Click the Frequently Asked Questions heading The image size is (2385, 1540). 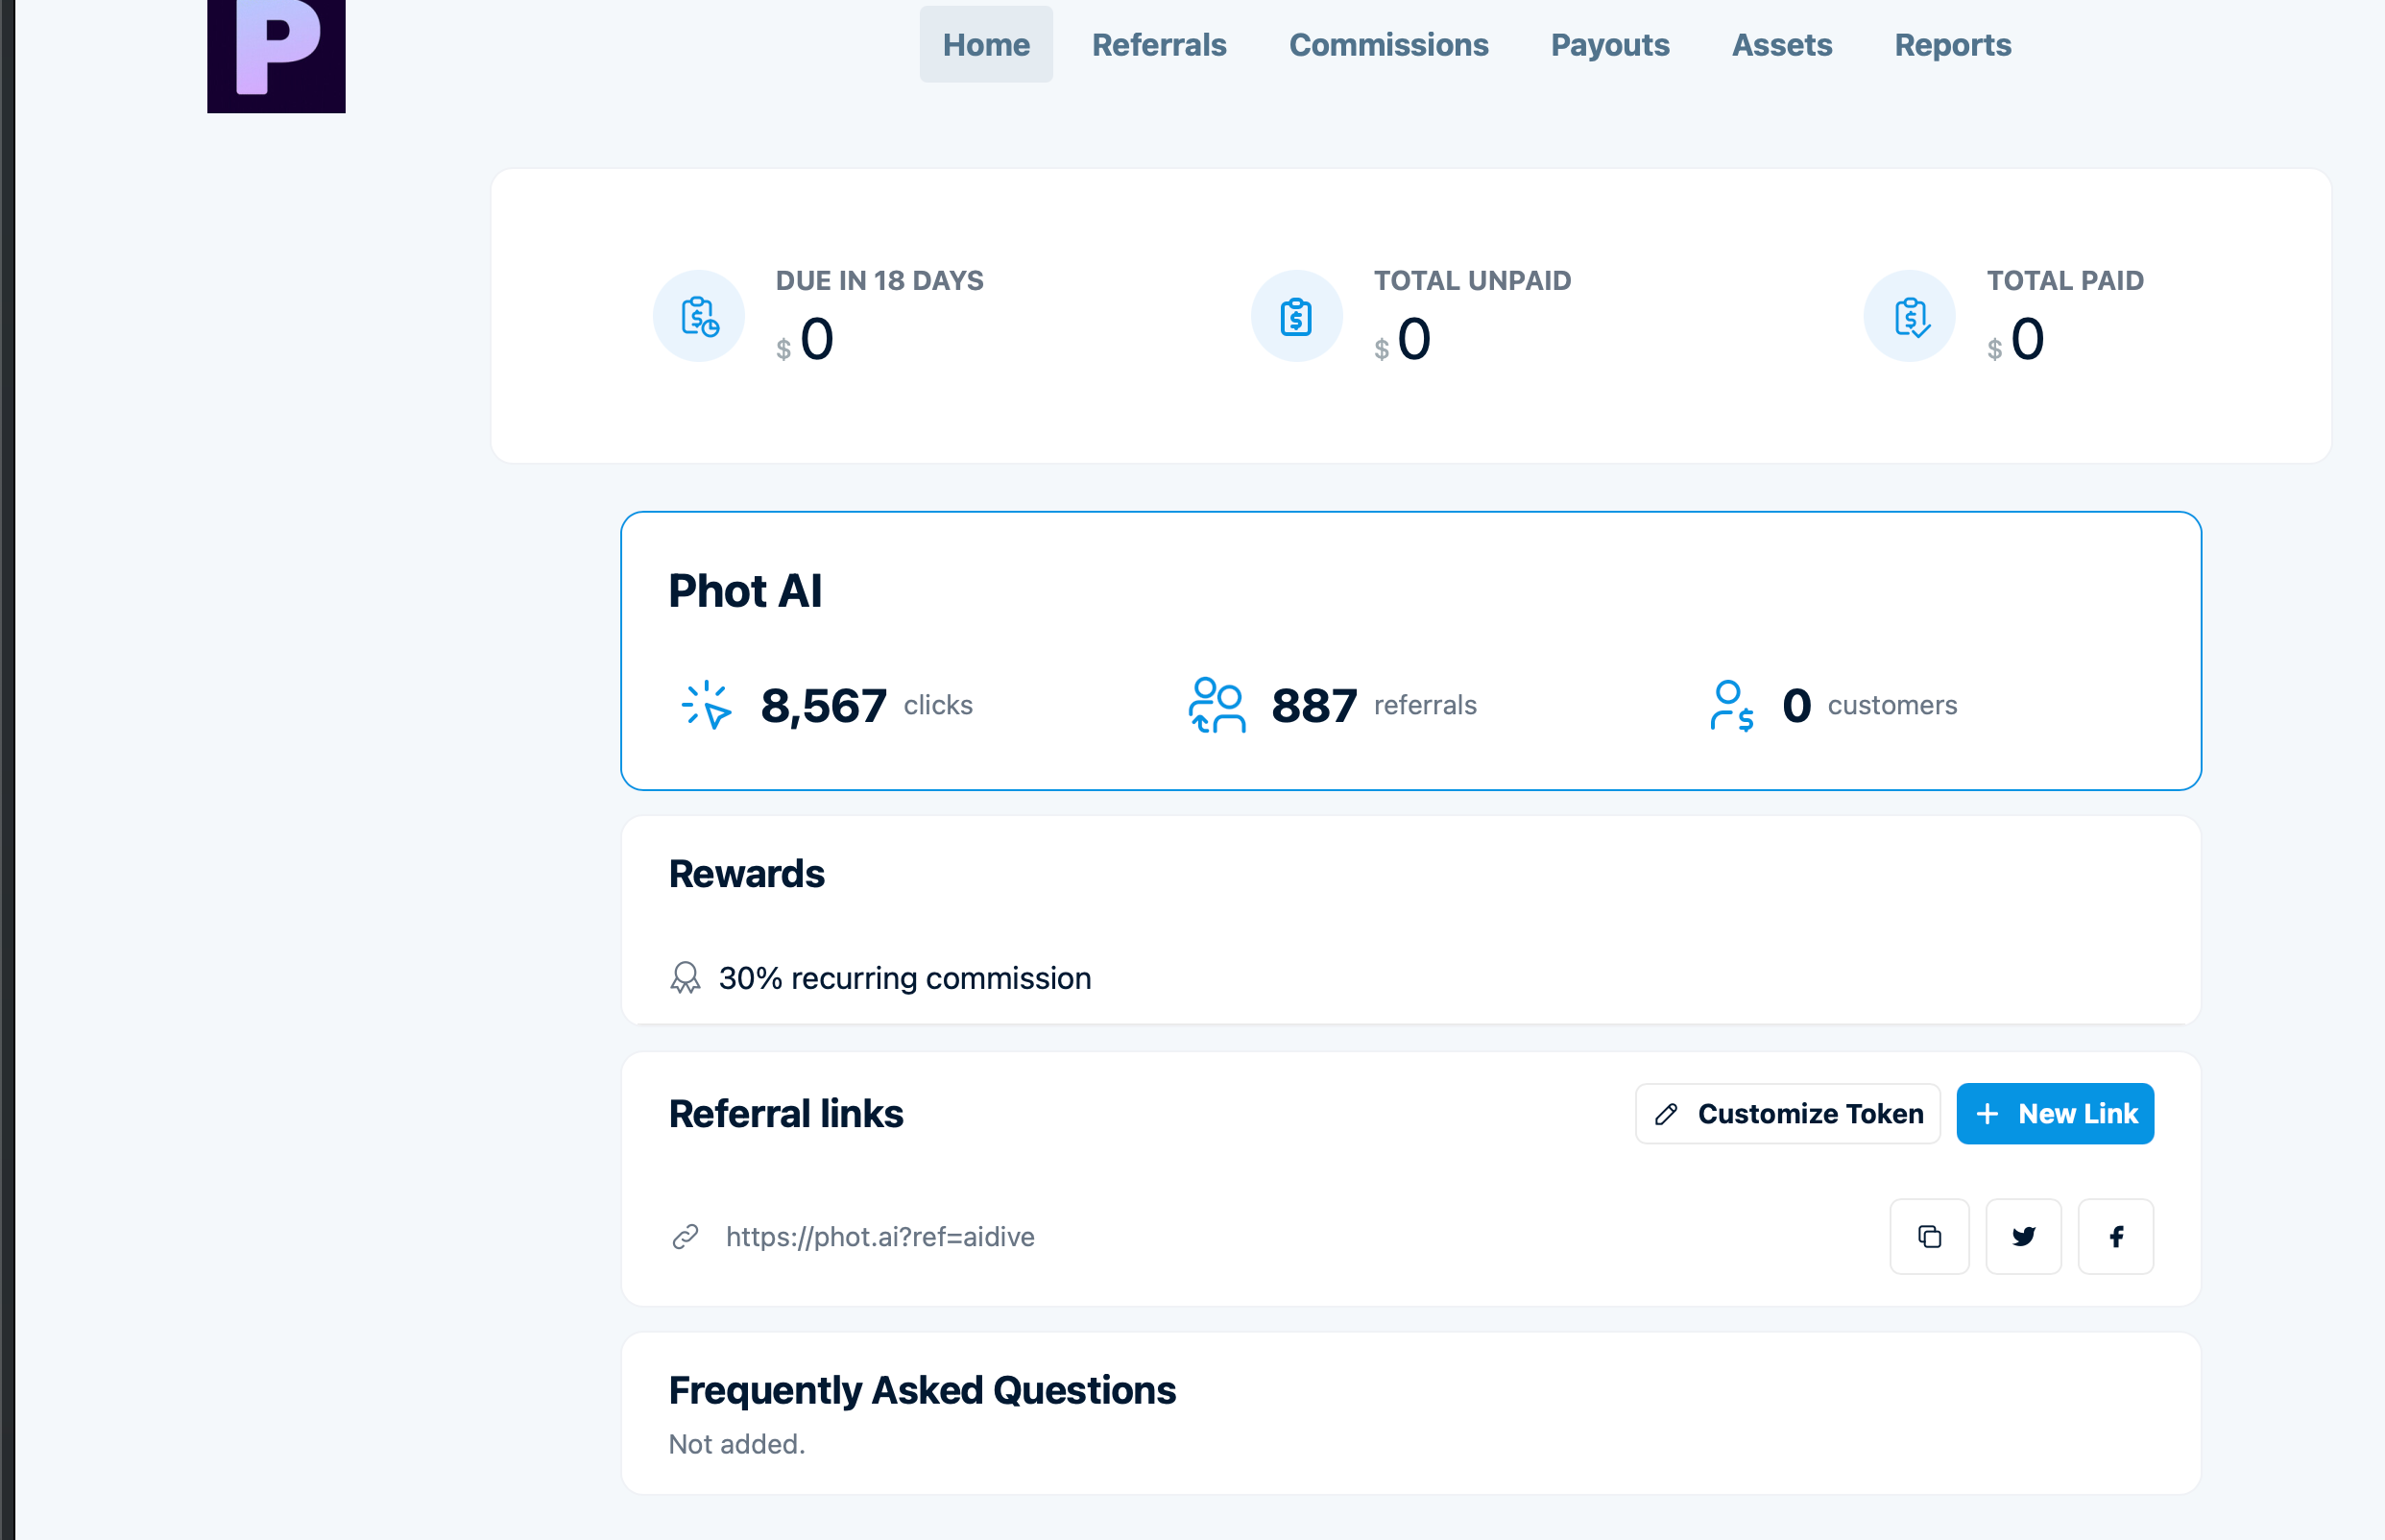click(922, 1391)
